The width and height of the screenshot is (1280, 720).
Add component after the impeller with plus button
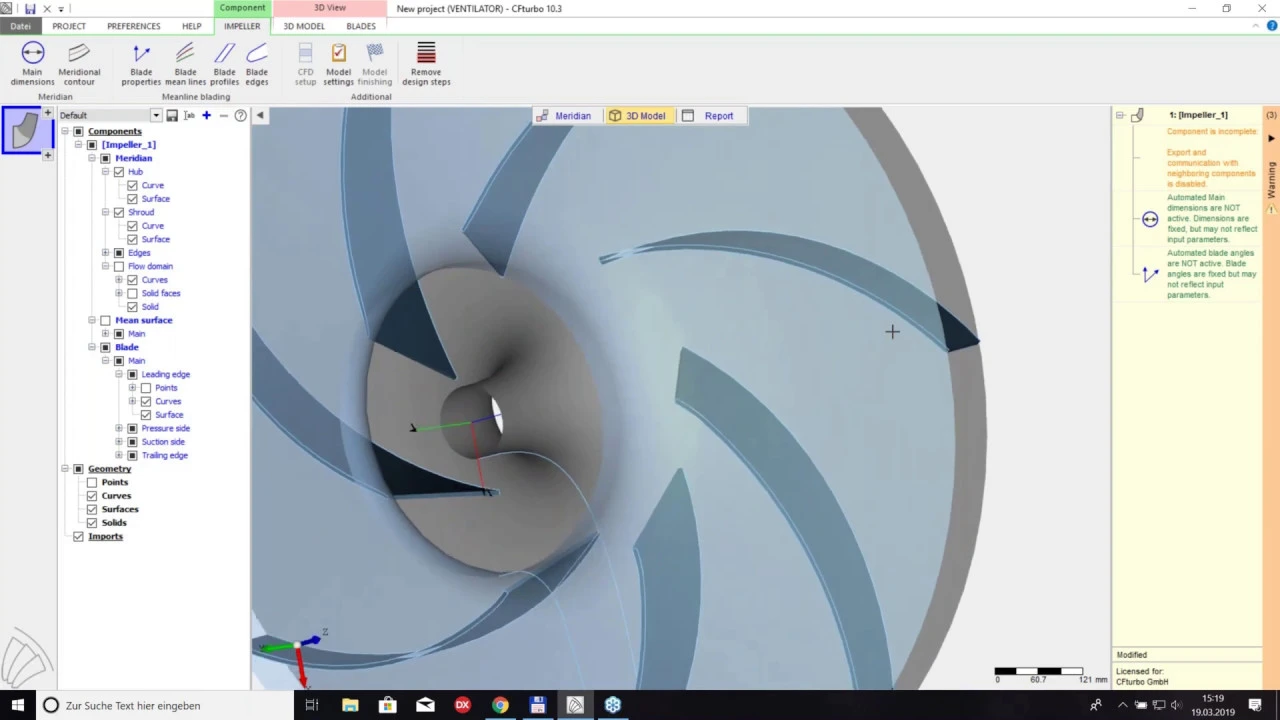pyautogui.click(x=47, y=155)
